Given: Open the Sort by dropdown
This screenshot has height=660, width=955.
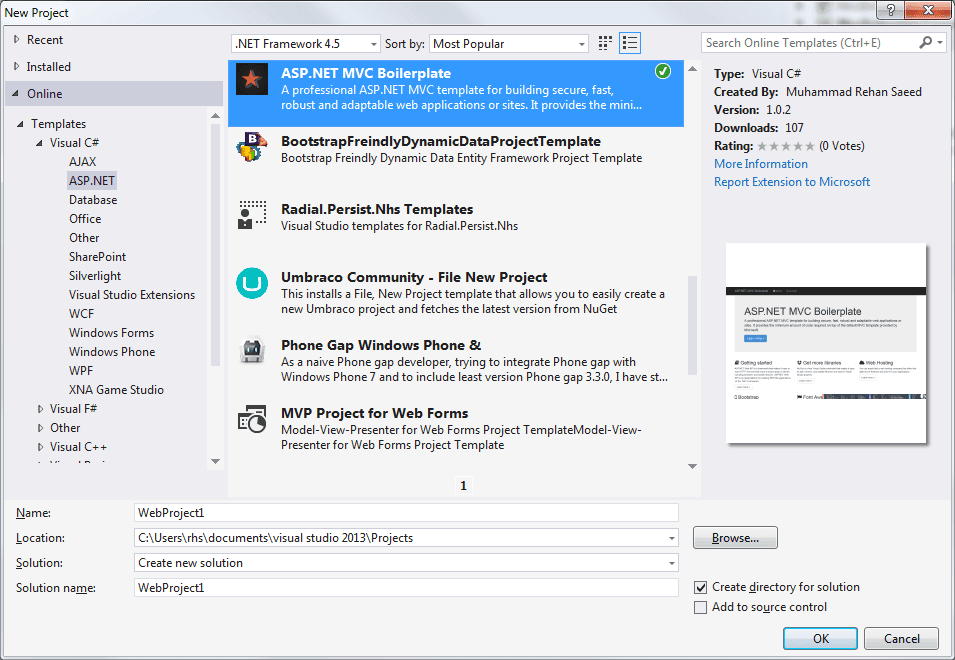Looking at the screenshot, I should pos(579,42).
